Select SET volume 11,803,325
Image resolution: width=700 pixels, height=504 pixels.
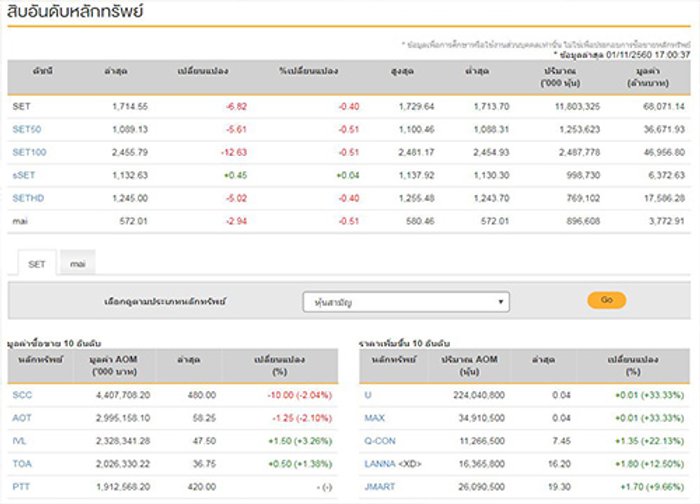pos(577,106)
